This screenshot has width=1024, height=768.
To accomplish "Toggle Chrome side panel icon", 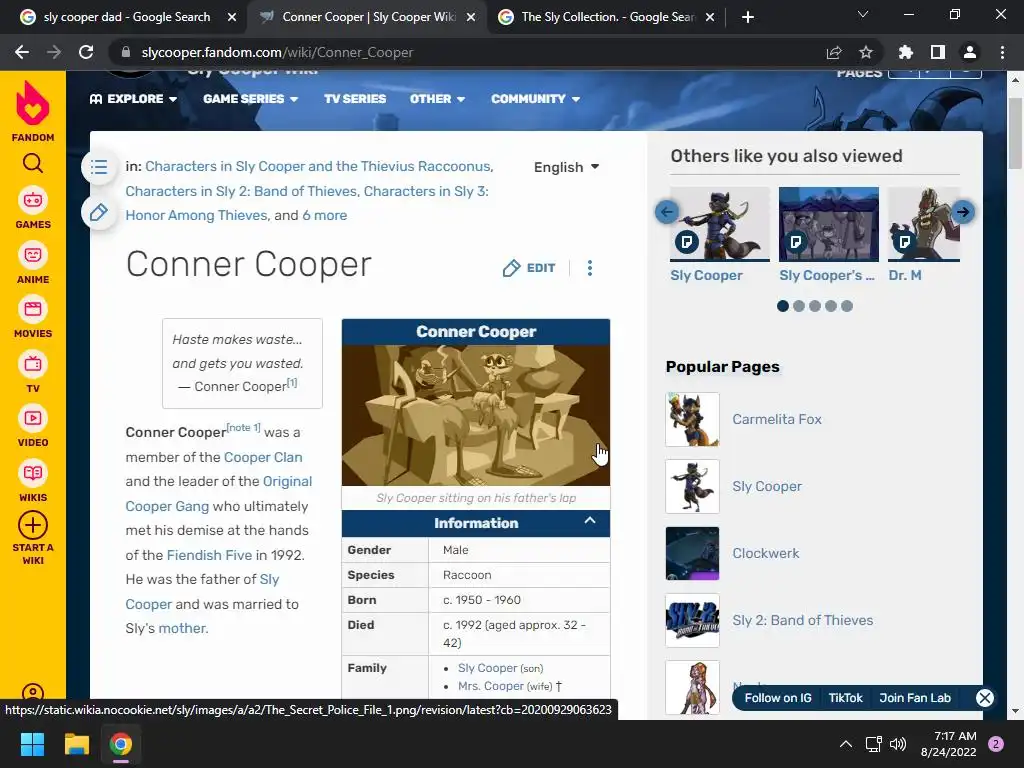I will point(938,52).
